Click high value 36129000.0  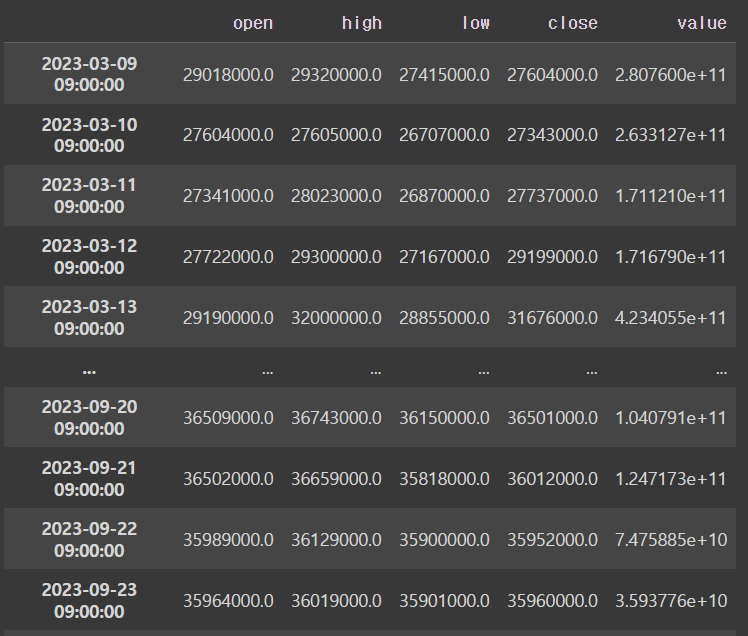click(336, 540)
